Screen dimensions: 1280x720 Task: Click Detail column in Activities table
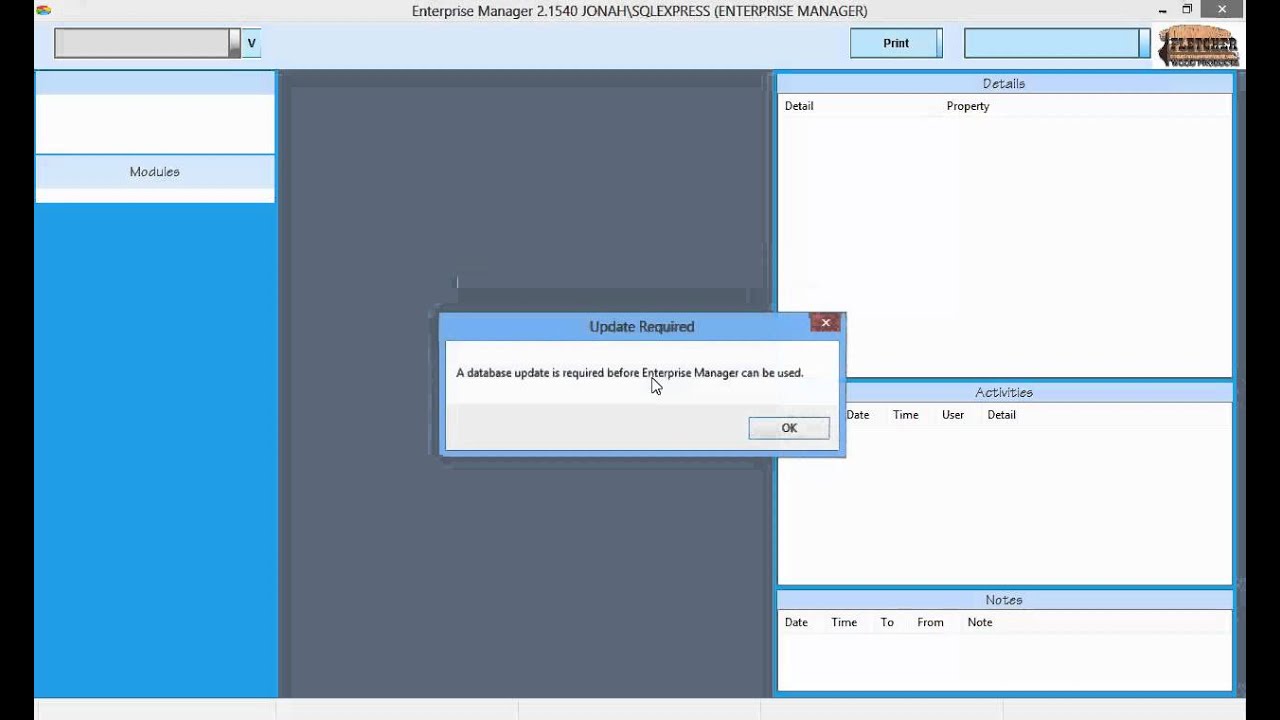tap(1002, 415)
